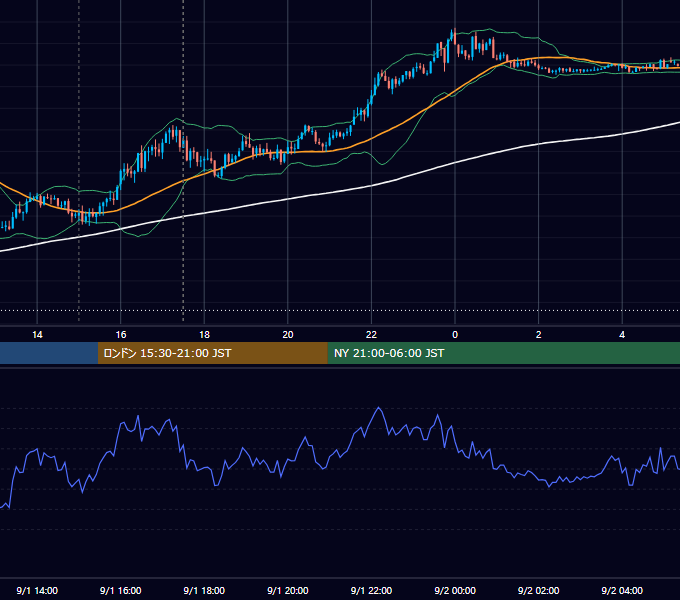Click the 2 hour label on chart axis

tap(539, 335)
